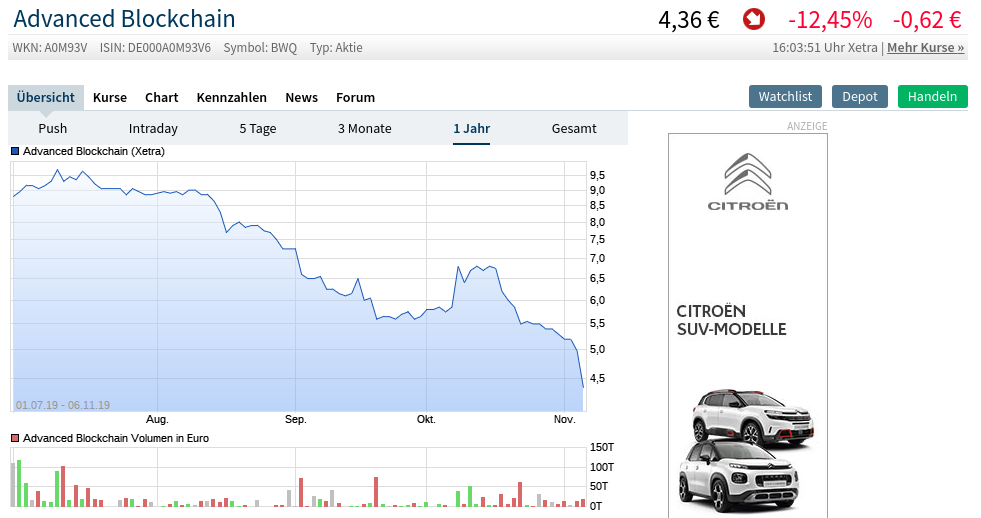Click the Nov. axis label

coord(564,419)
